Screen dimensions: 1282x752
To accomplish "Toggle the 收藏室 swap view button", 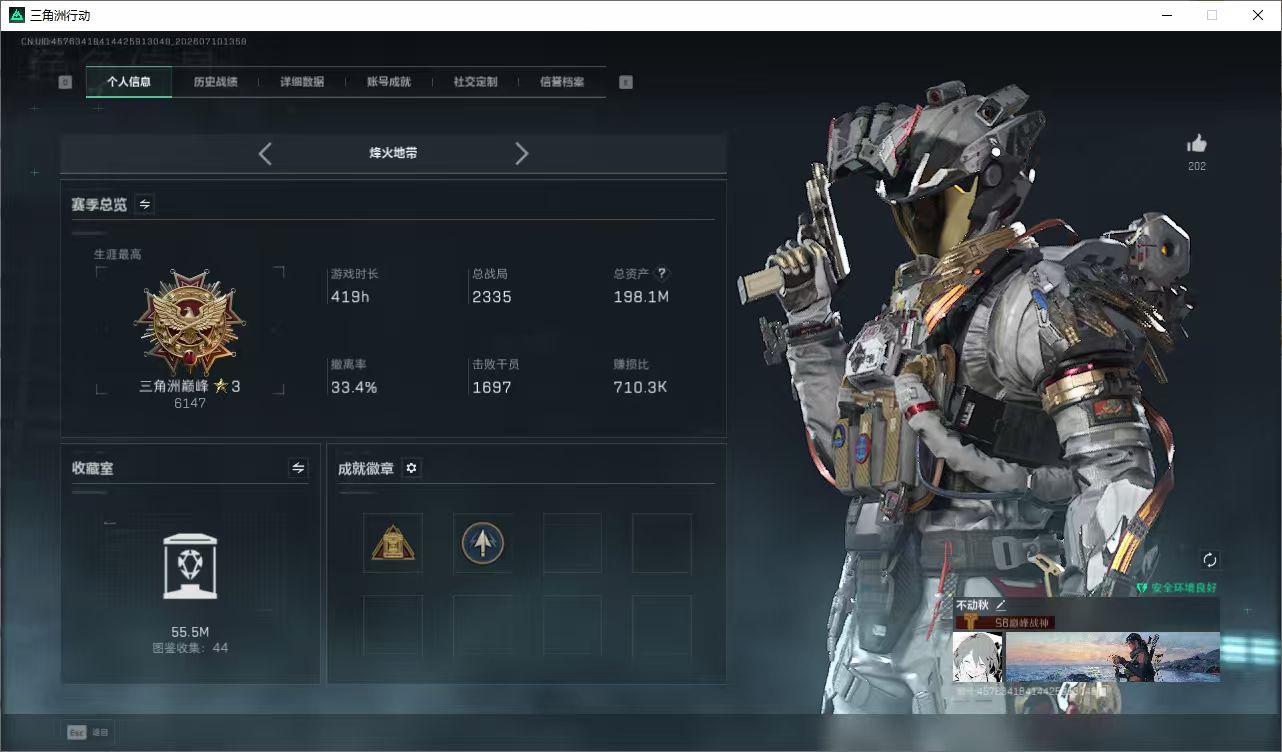I will (298, 468).
